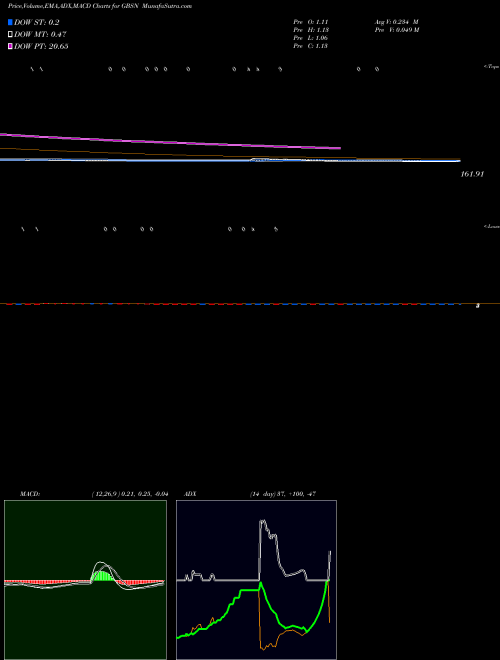Click the 'Pre V: 0.049 M' value
This screenshot has height=660, width=500.
click(x=397, y=29)
